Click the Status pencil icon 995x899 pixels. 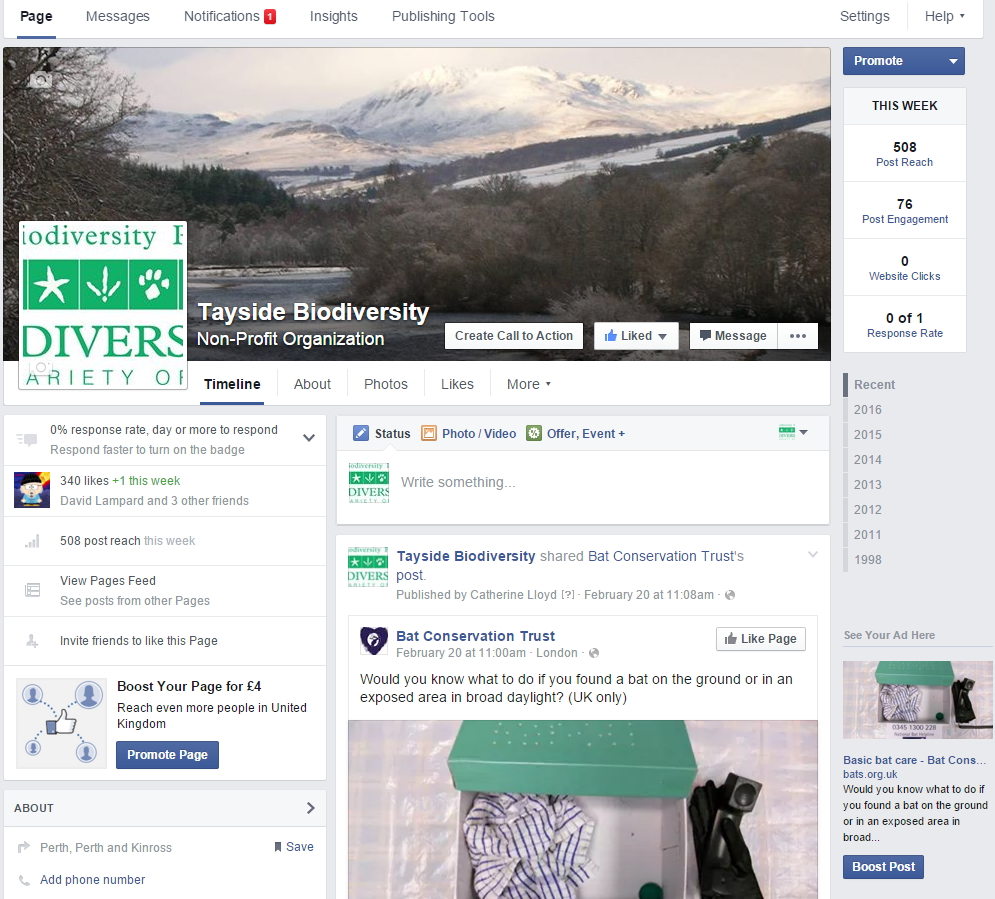[360, 433]
